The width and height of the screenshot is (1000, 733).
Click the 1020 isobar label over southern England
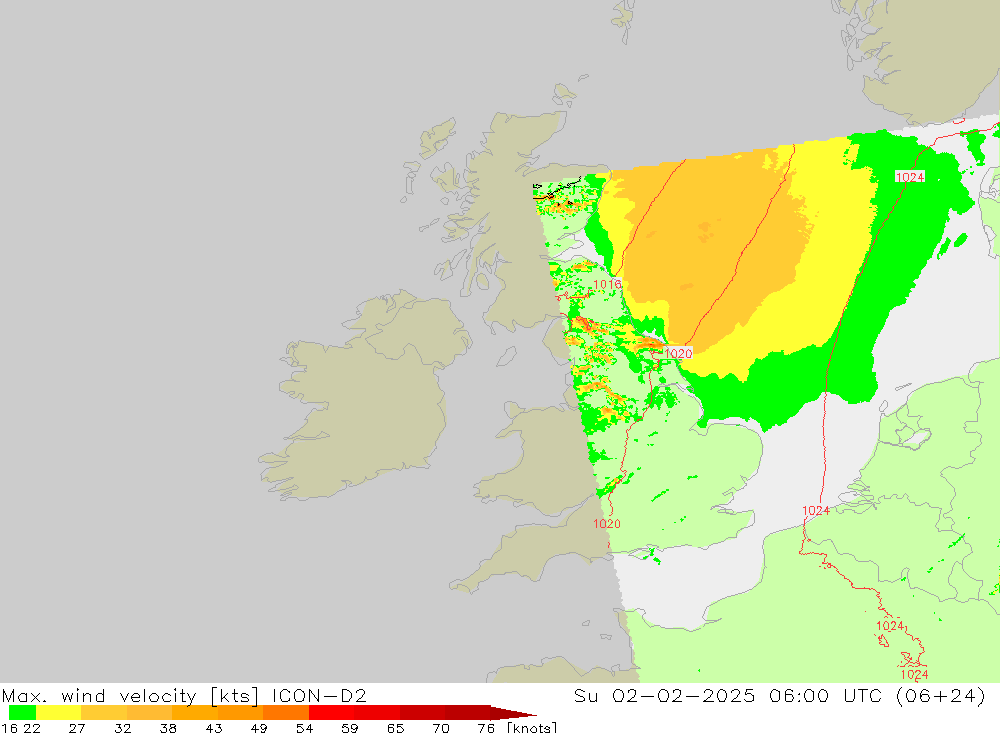[x=607, y=524]
